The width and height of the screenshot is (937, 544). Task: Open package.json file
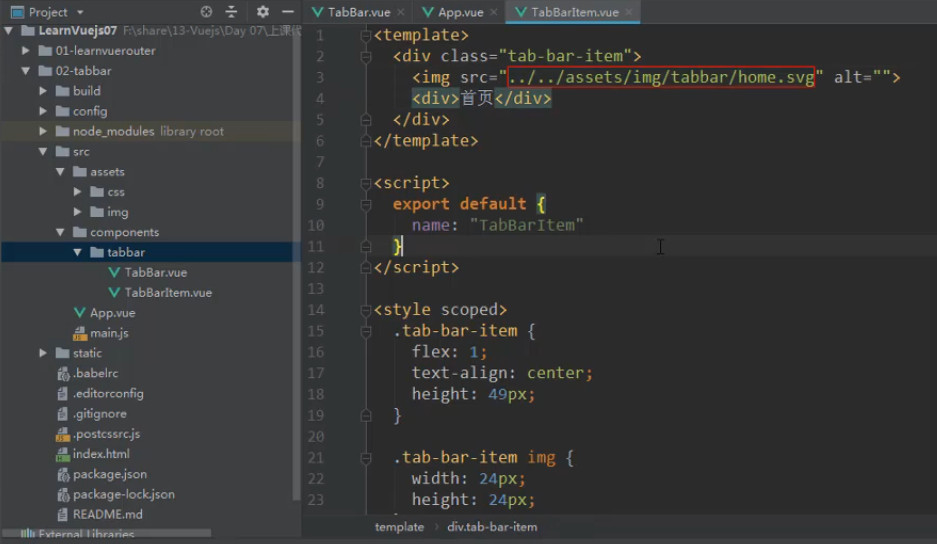click(x=109, y=474)
